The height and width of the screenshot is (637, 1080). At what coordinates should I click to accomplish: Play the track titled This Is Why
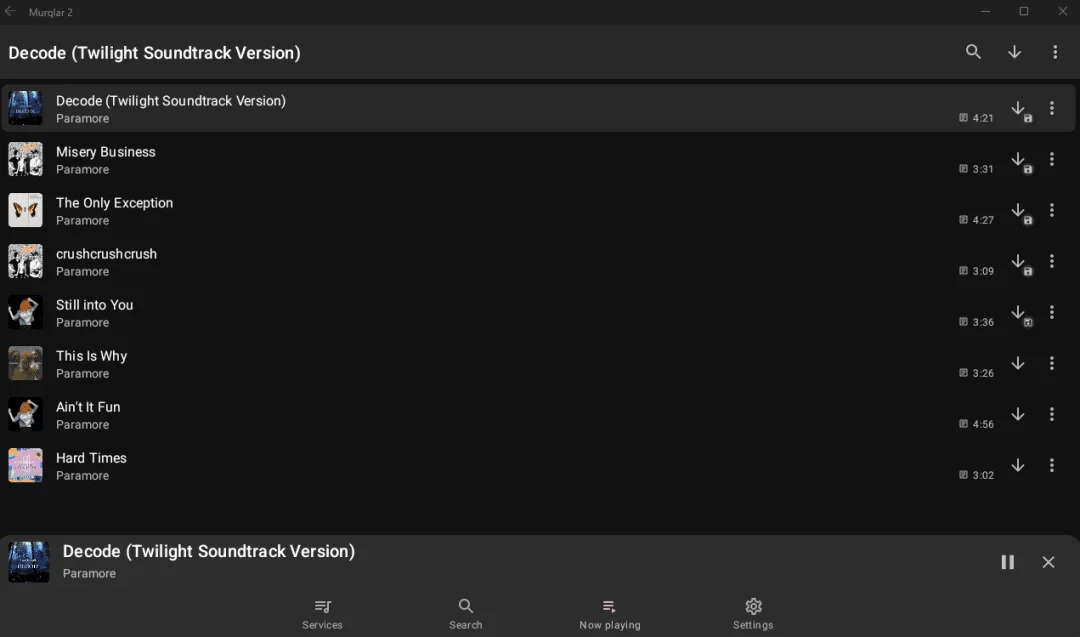point(92,356)
